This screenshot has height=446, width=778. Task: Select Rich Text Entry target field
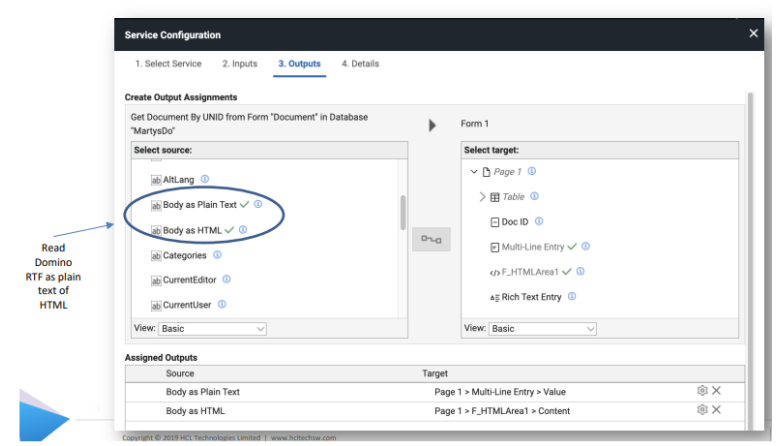click(531, 297)
